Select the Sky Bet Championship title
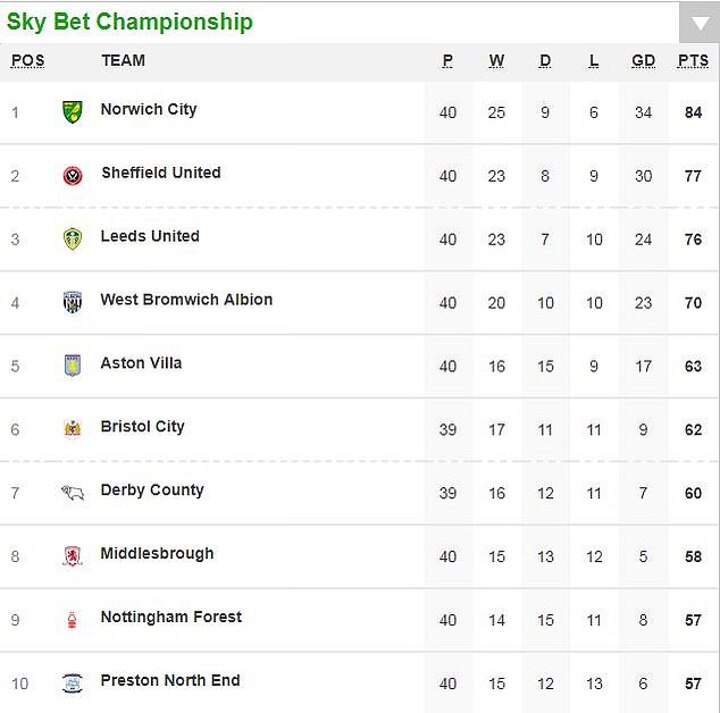The height and width of the screenshot is (713, 720). [130, 22]
